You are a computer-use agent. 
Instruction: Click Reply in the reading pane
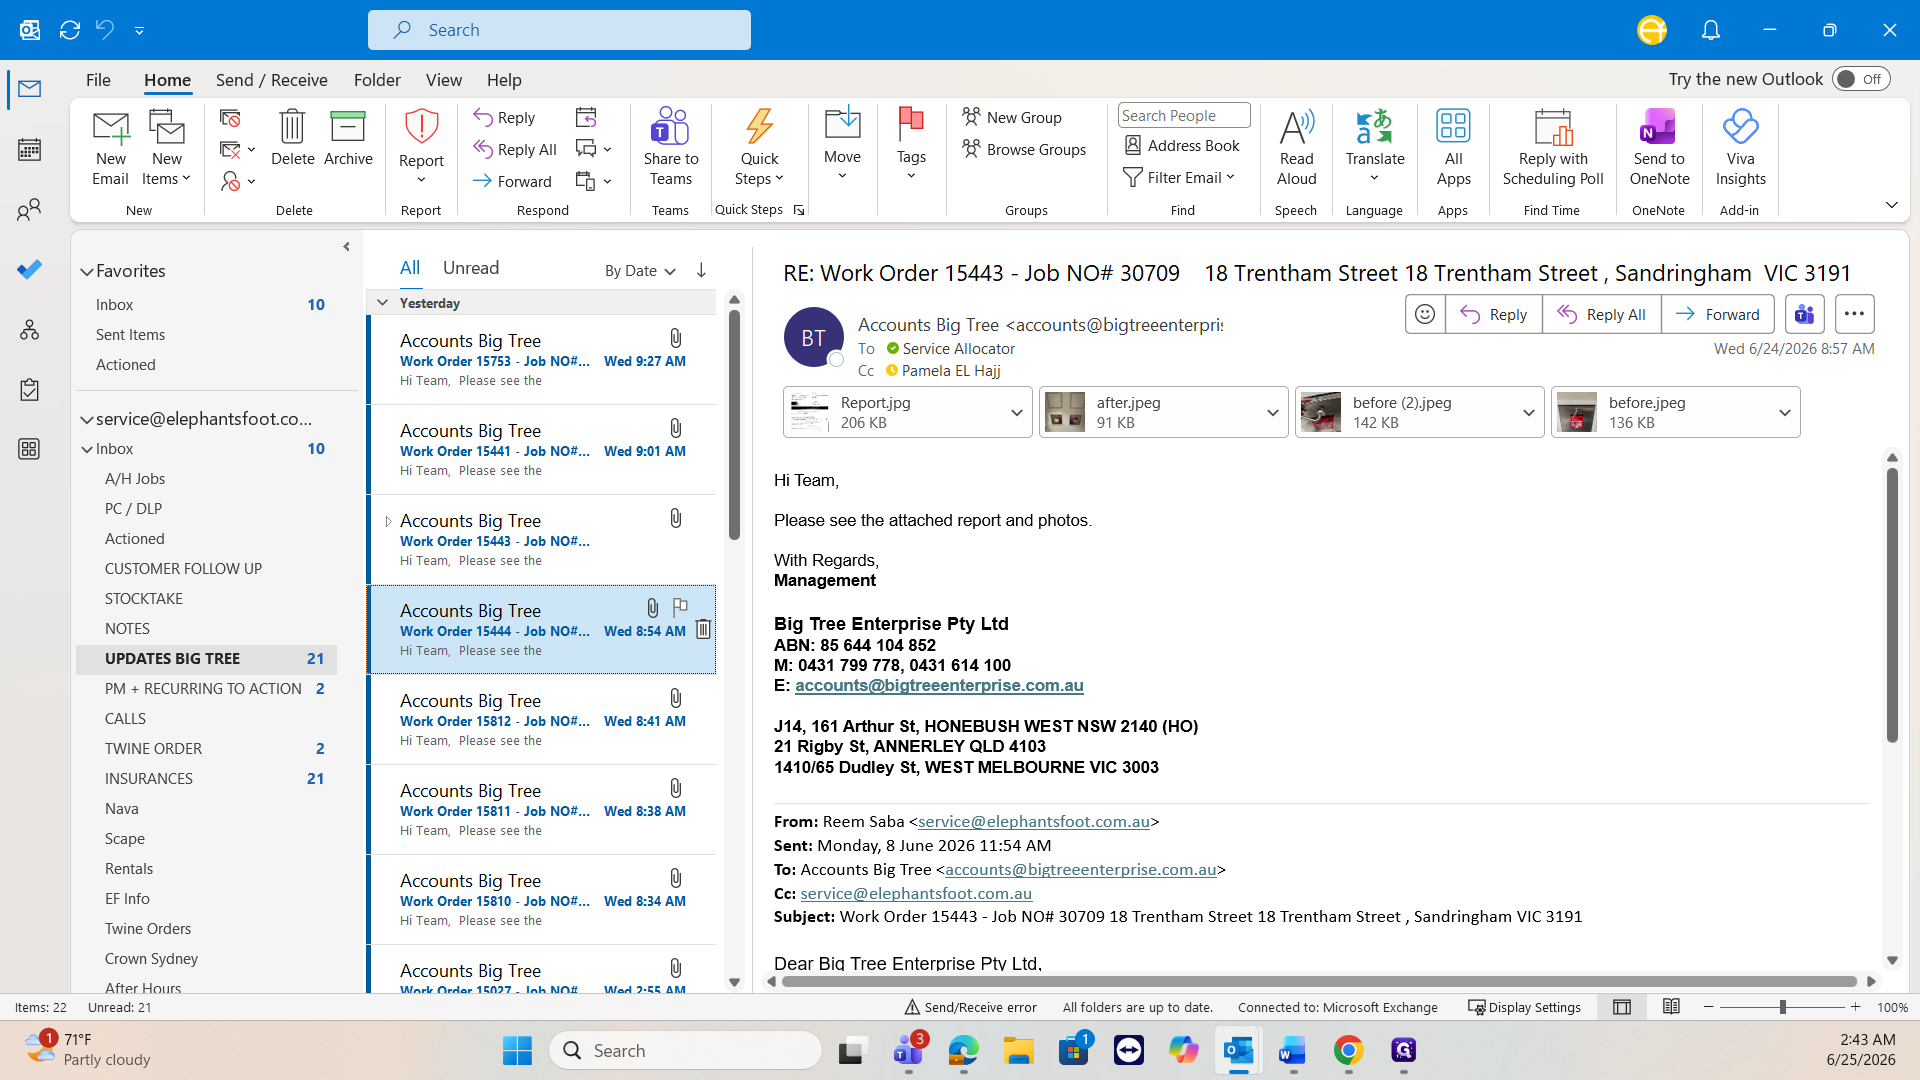(1494, 314)
